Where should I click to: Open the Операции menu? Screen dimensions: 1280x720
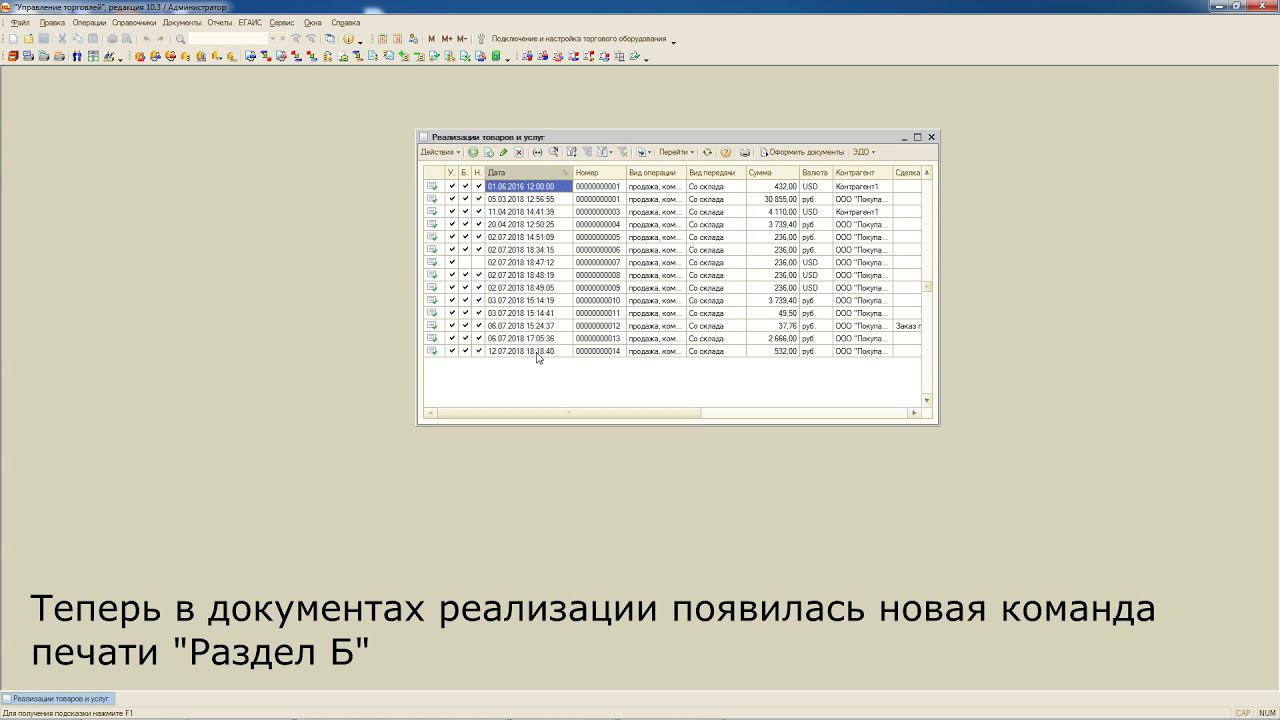point(89,22)
